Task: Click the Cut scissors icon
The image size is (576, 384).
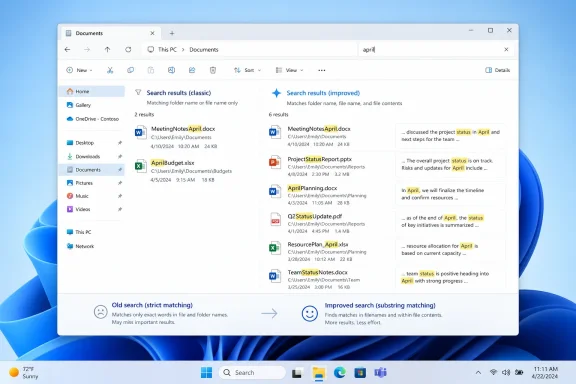Action: coord(110,70)
